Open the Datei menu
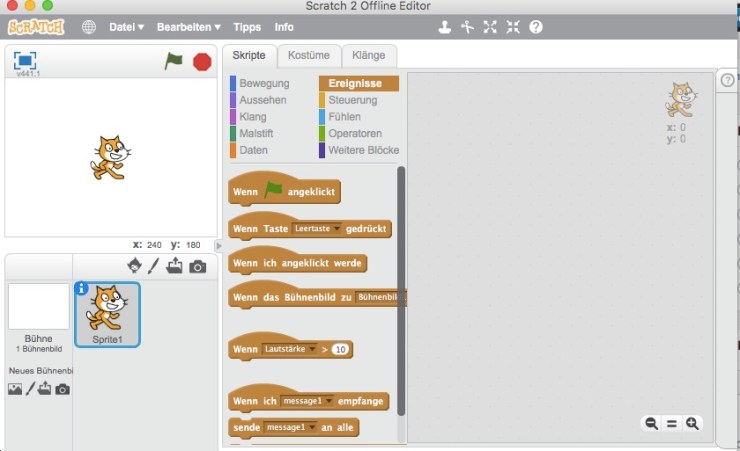This screenshot has height=451, width=740. click(126, 27)
